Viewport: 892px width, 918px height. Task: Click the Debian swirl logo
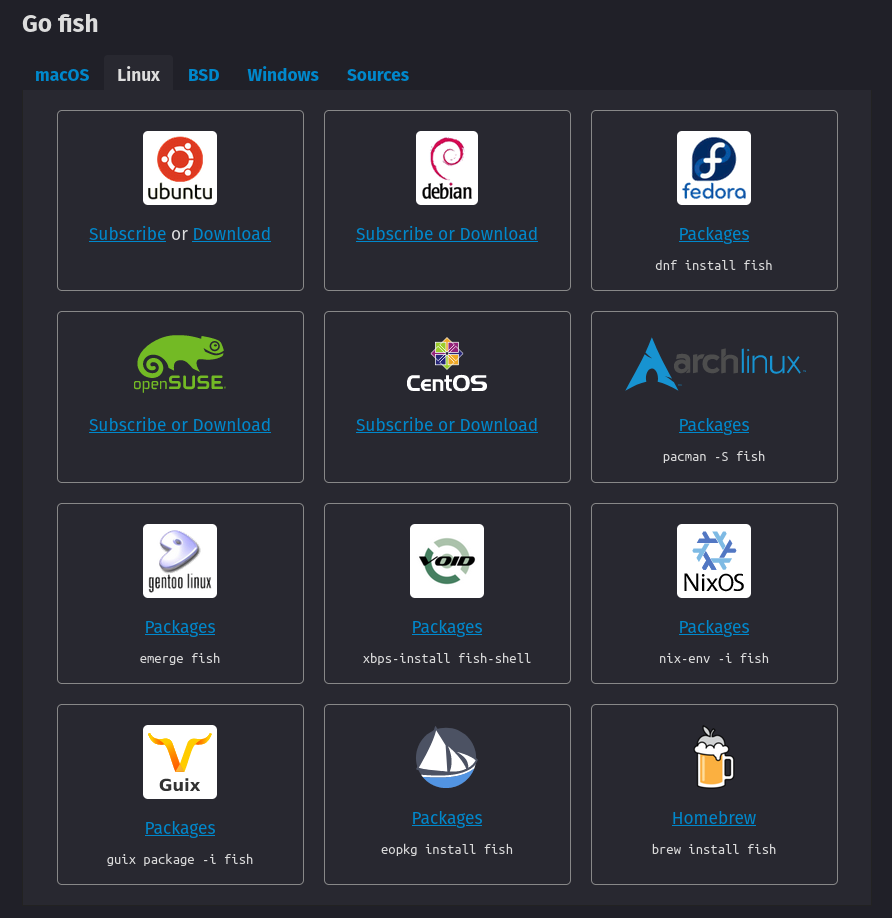447,167
